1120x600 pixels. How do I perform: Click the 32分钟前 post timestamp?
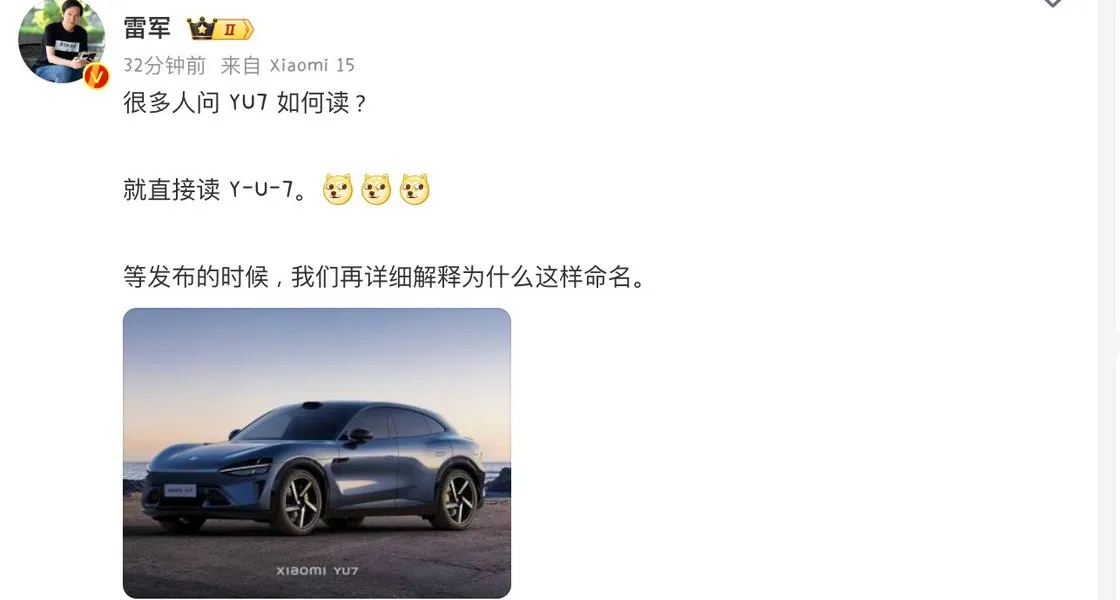(x=164, y=65)
